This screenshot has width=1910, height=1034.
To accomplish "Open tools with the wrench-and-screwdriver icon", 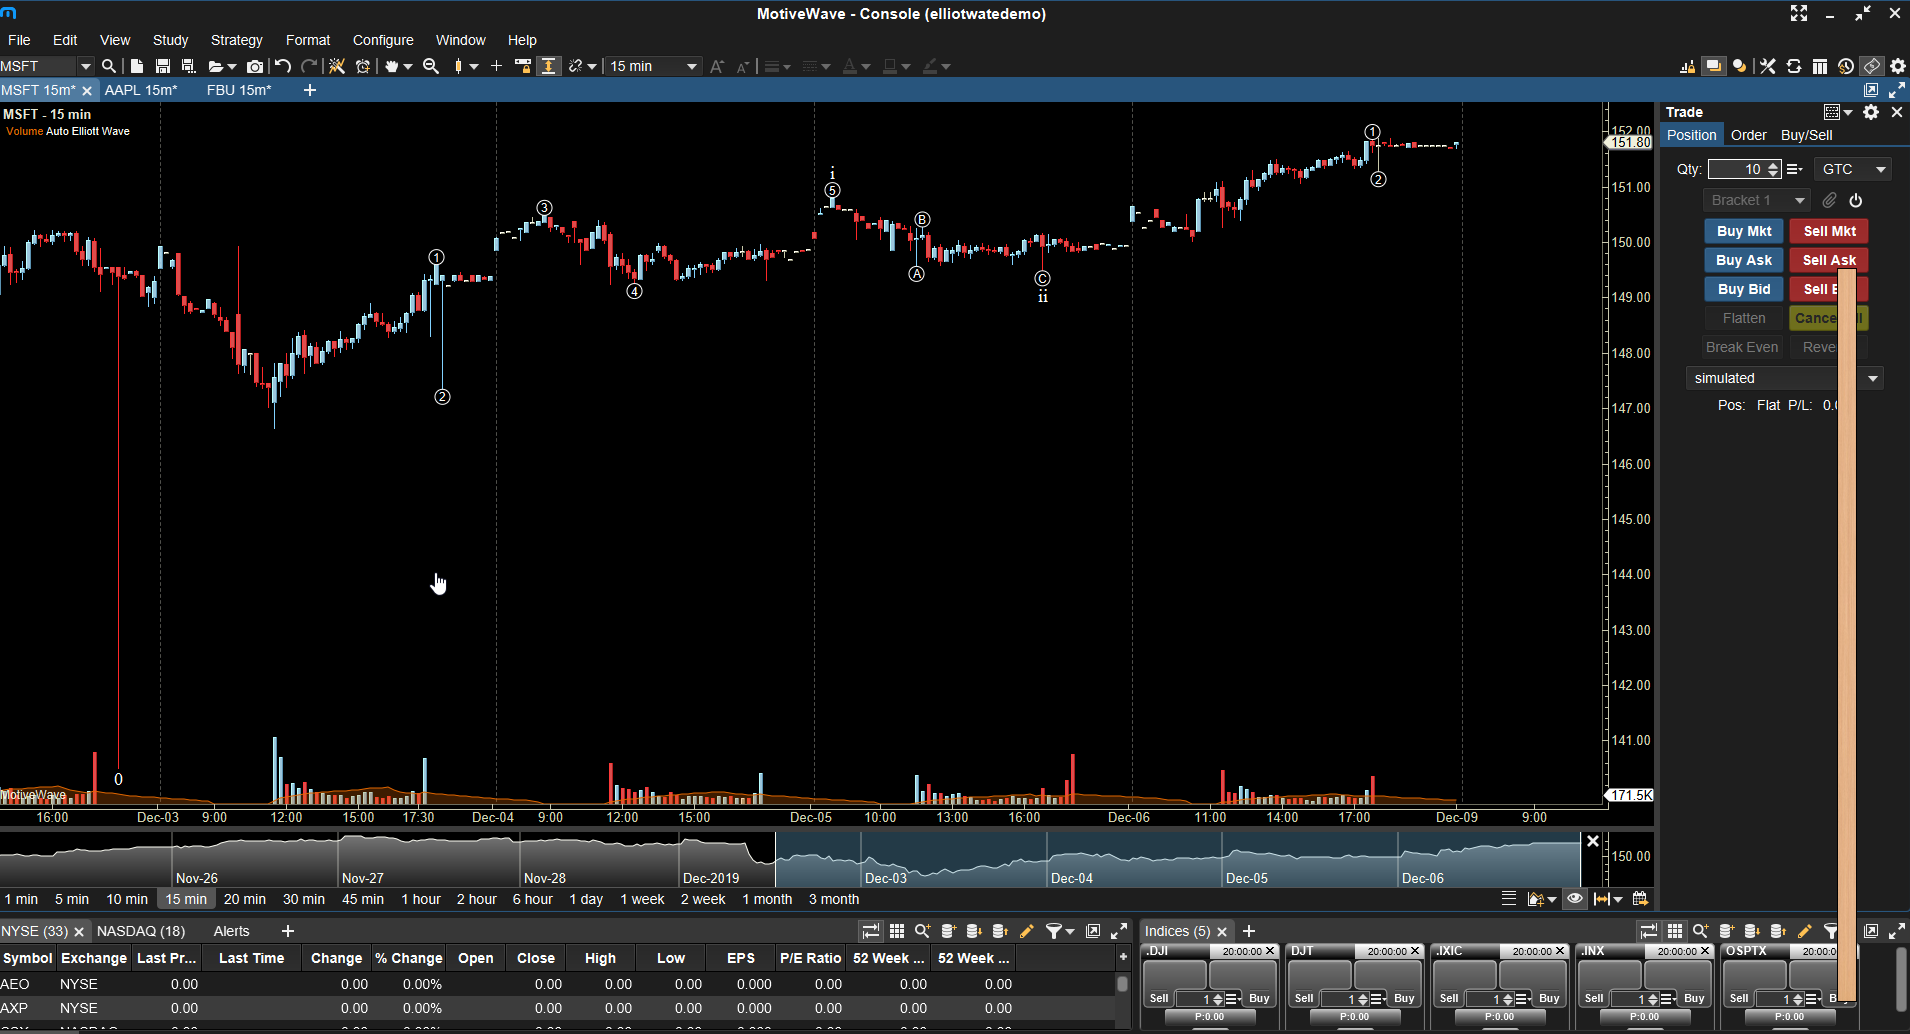I will point(1768,66).
